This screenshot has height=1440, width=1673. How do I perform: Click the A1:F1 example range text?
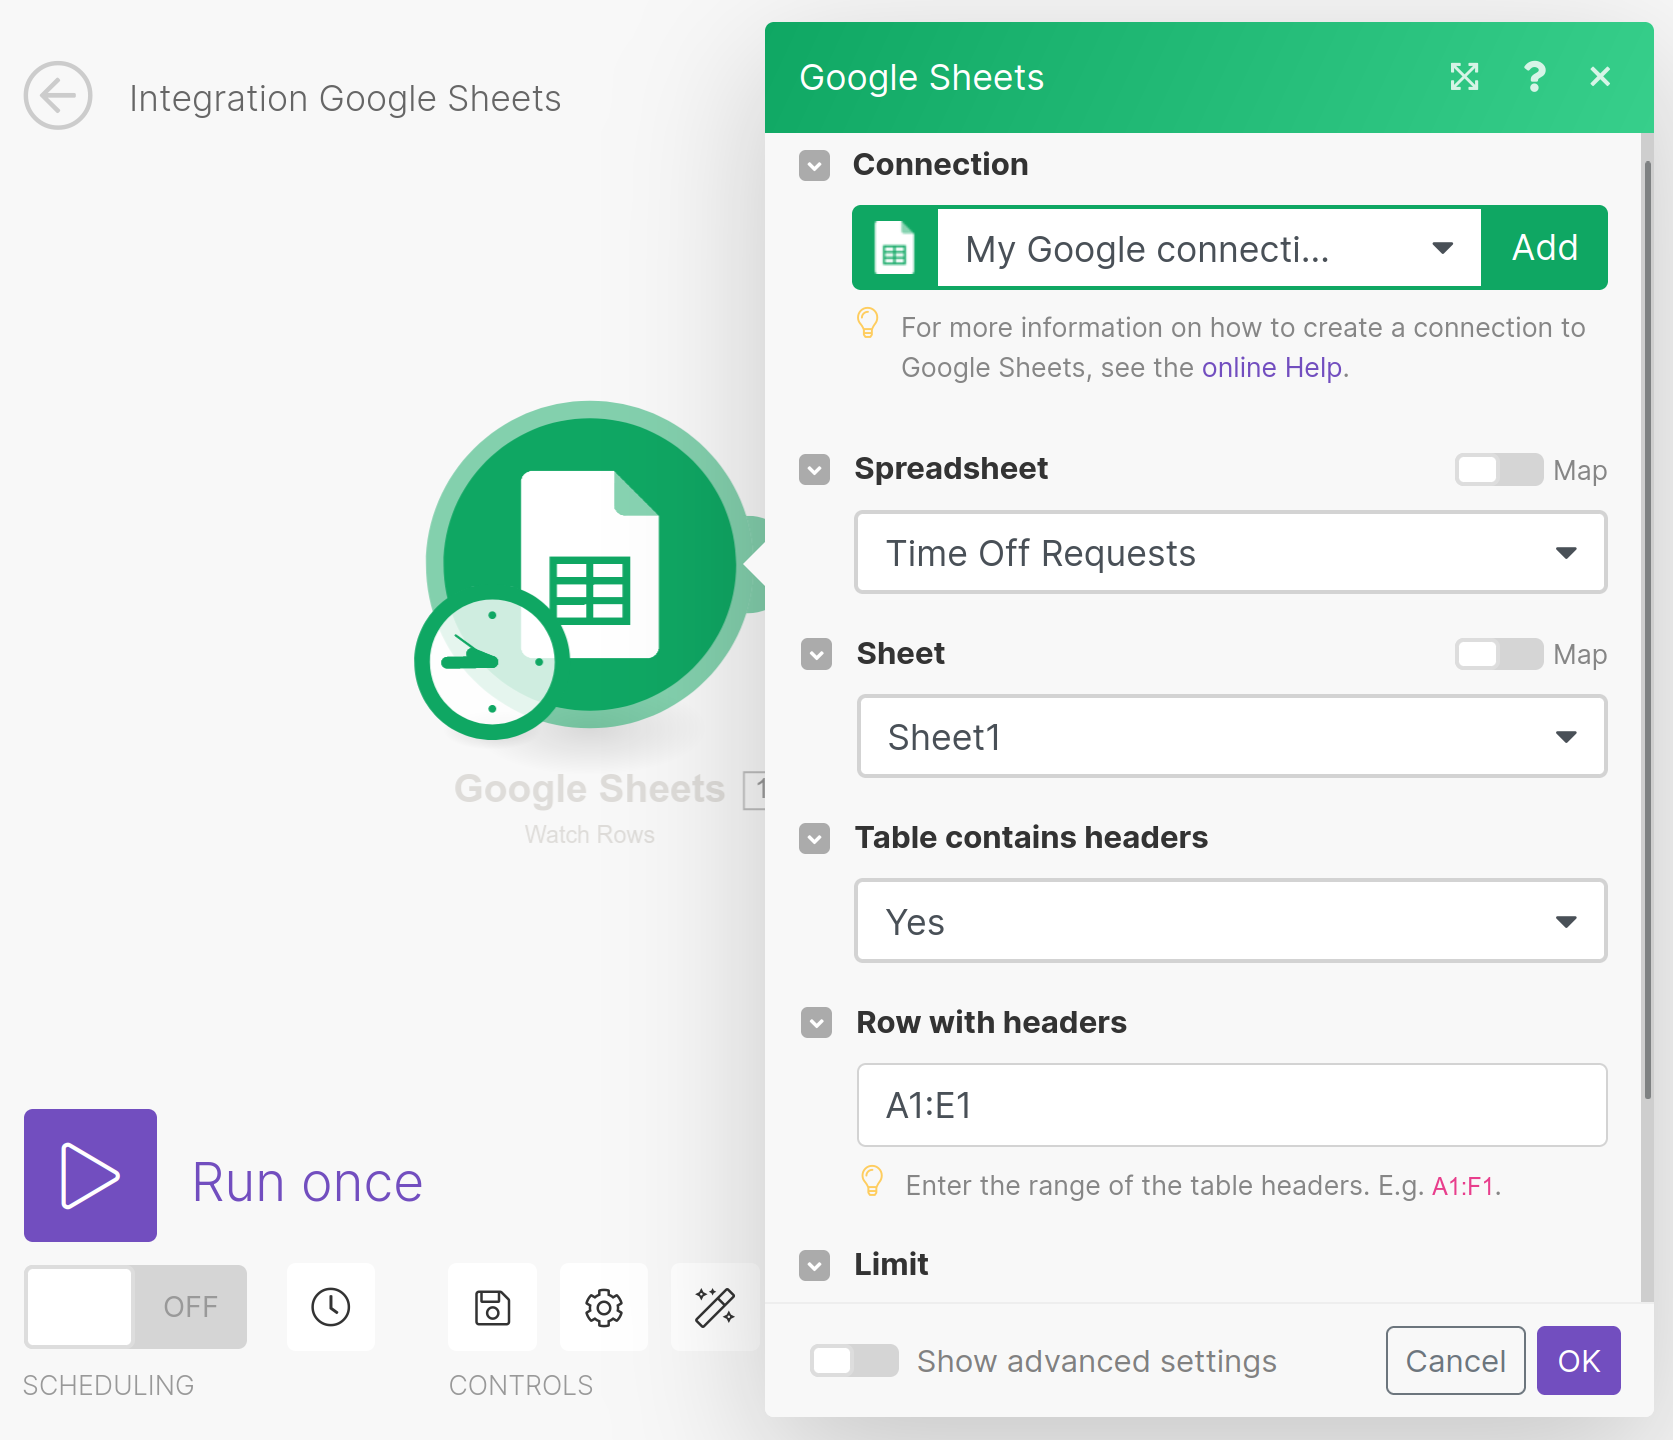pyautogui.click(x=1463, y=1186)
